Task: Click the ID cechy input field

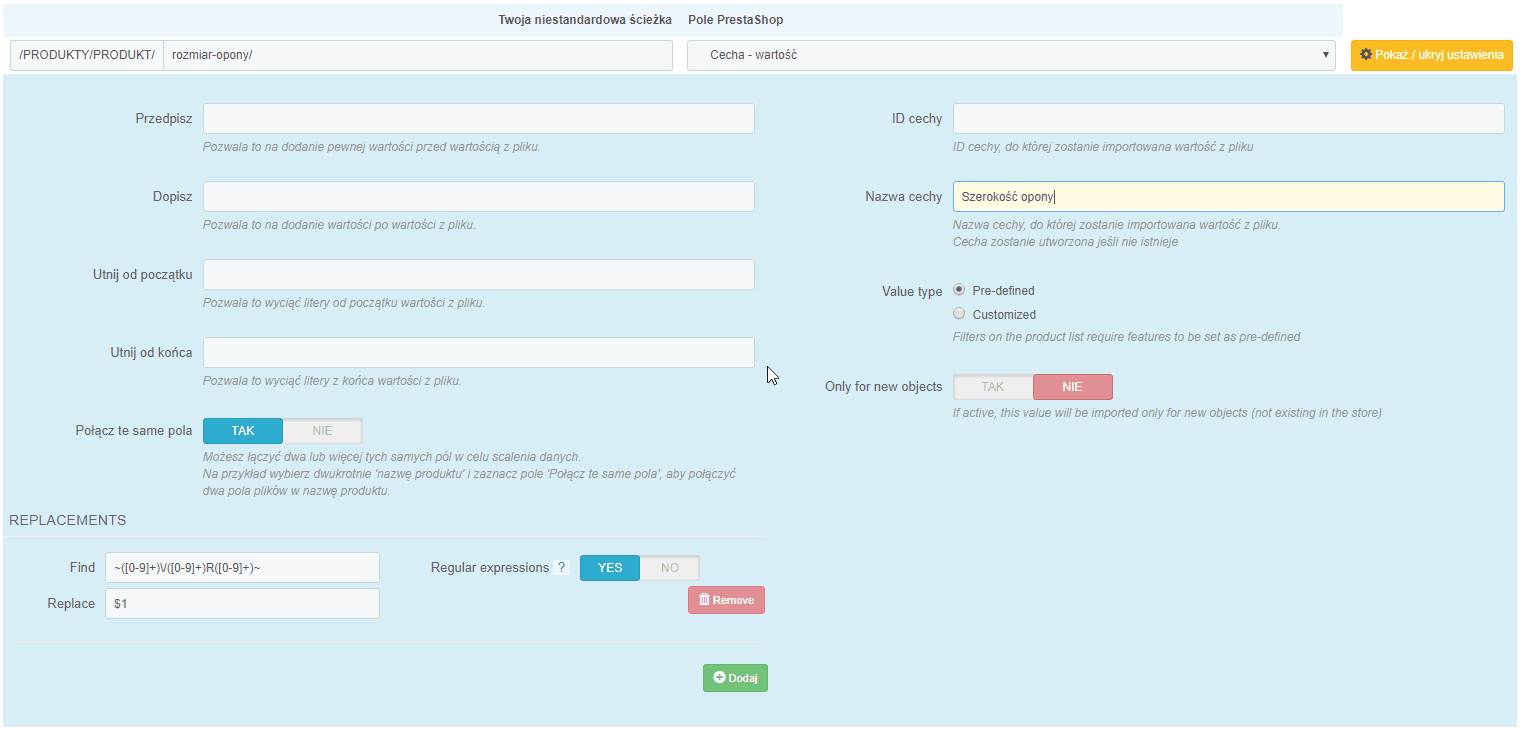Action: click(x=1228, y=119)
